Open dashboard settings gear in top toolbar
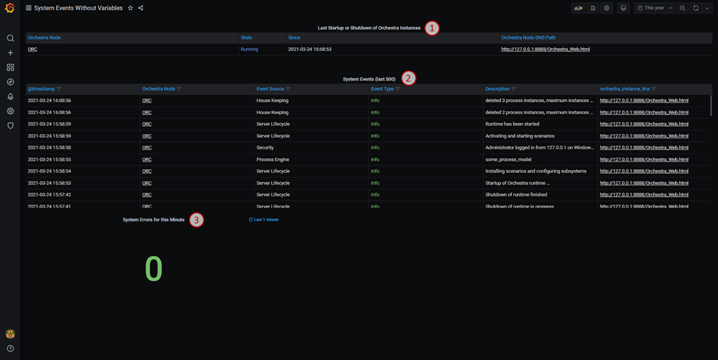 tap(606, 8)
